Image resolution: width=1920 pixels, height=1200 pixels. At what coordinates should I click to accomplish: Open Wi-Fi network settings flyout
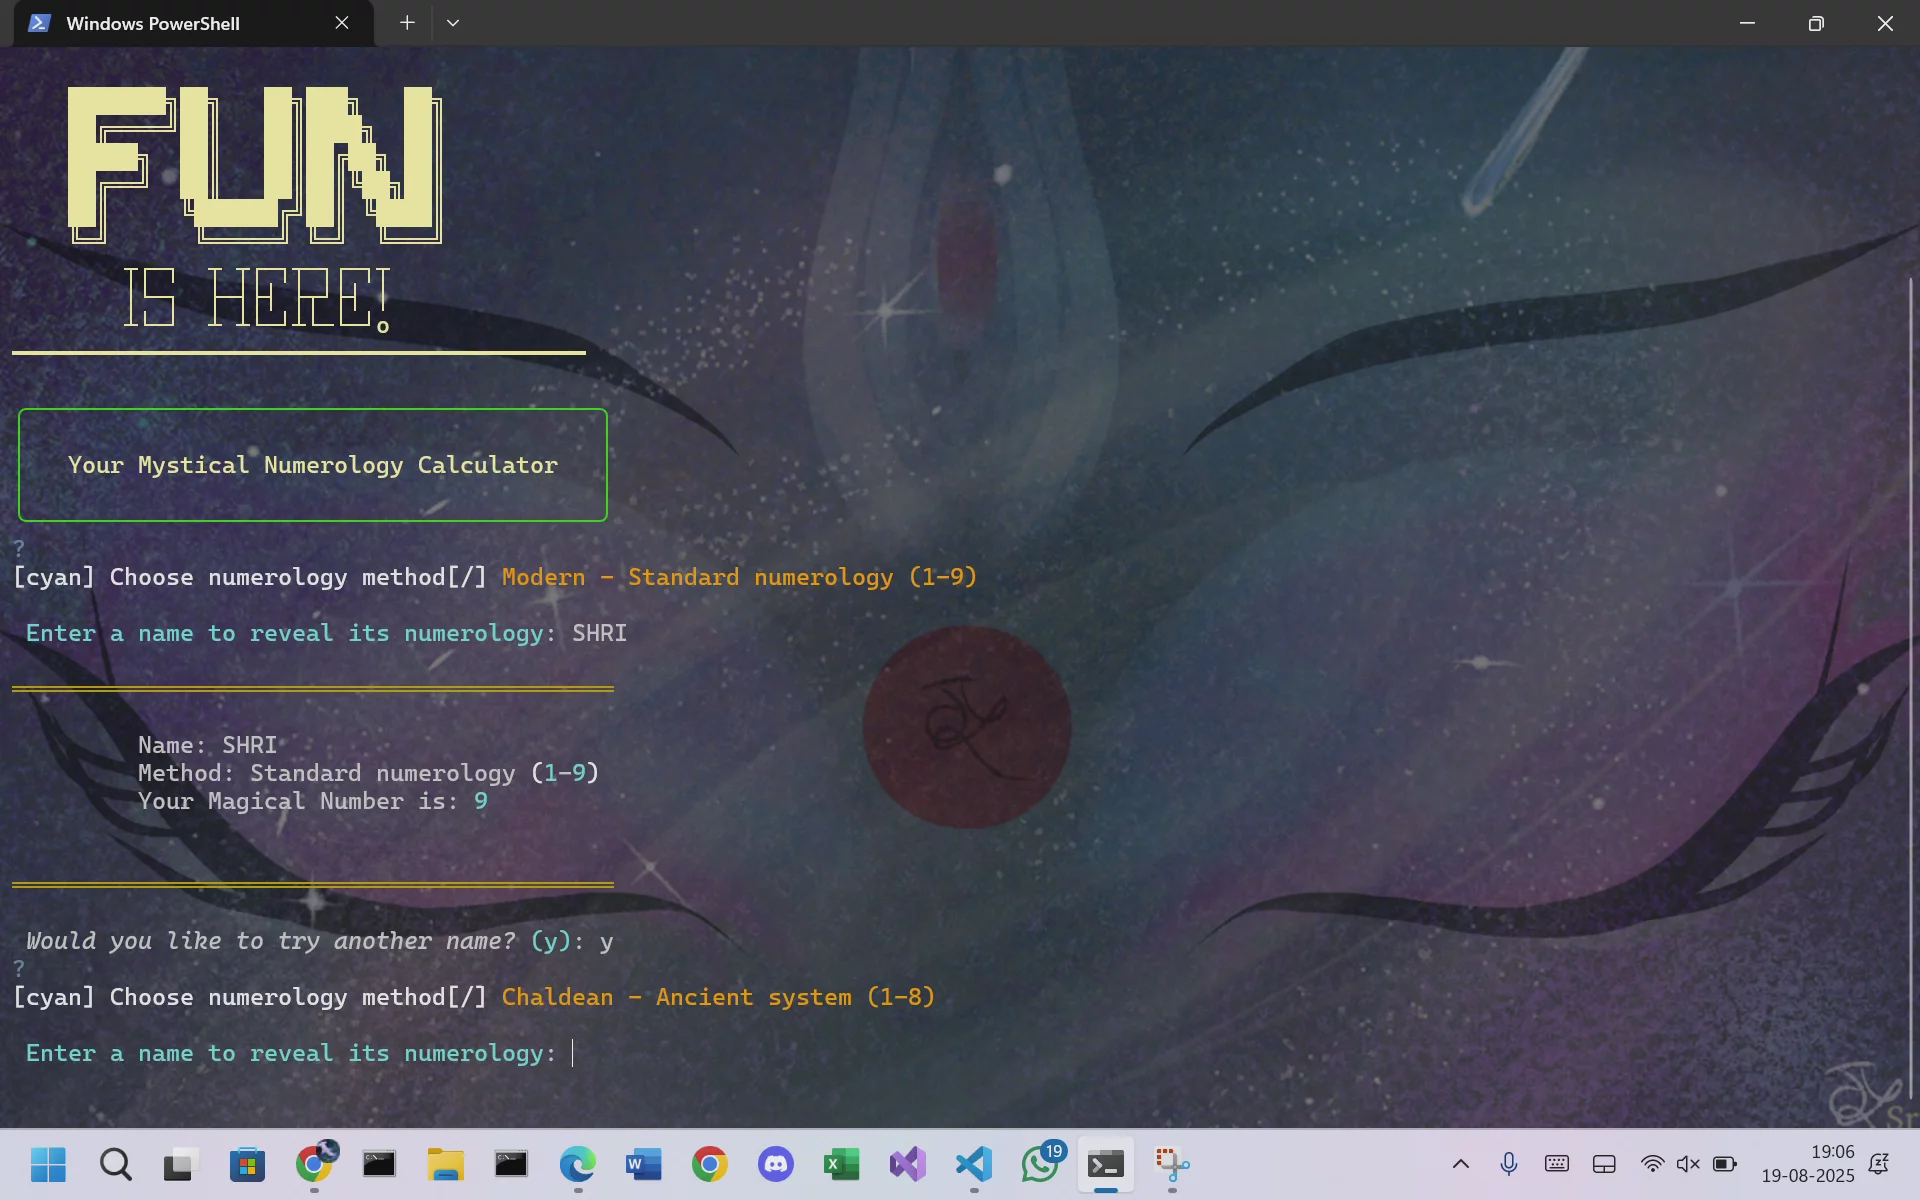(1652, 1164)
